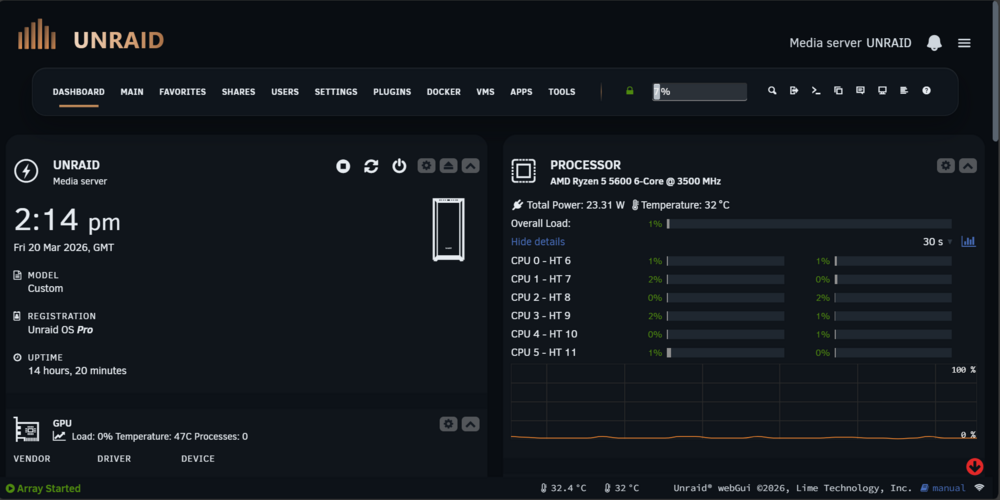Click the CPU 5 load bar
Screen dimensions: 1000x500
tap(726, 353)
